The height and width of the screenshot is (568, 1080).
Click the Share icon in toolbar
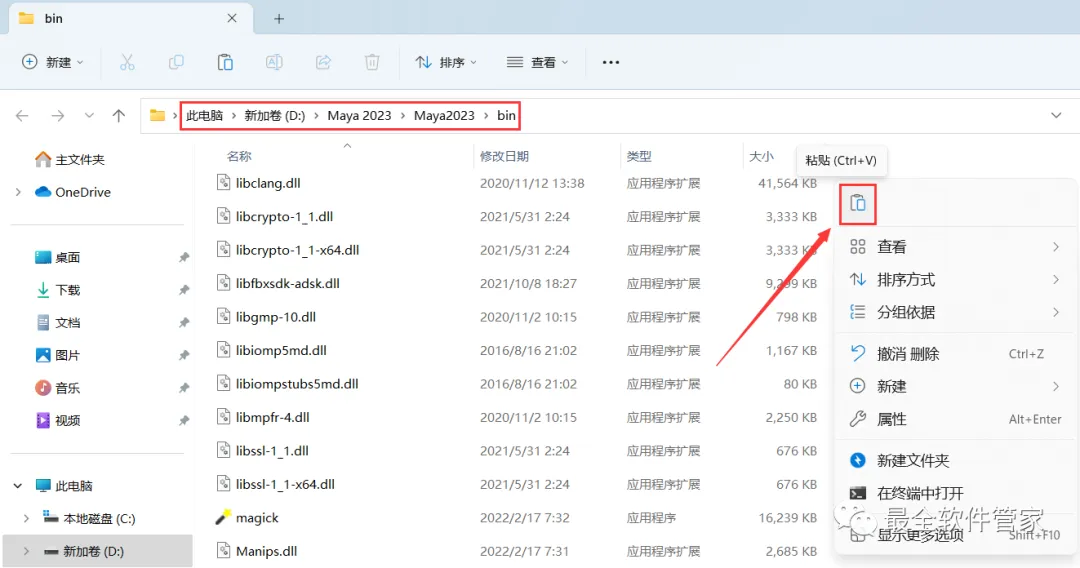323,63
